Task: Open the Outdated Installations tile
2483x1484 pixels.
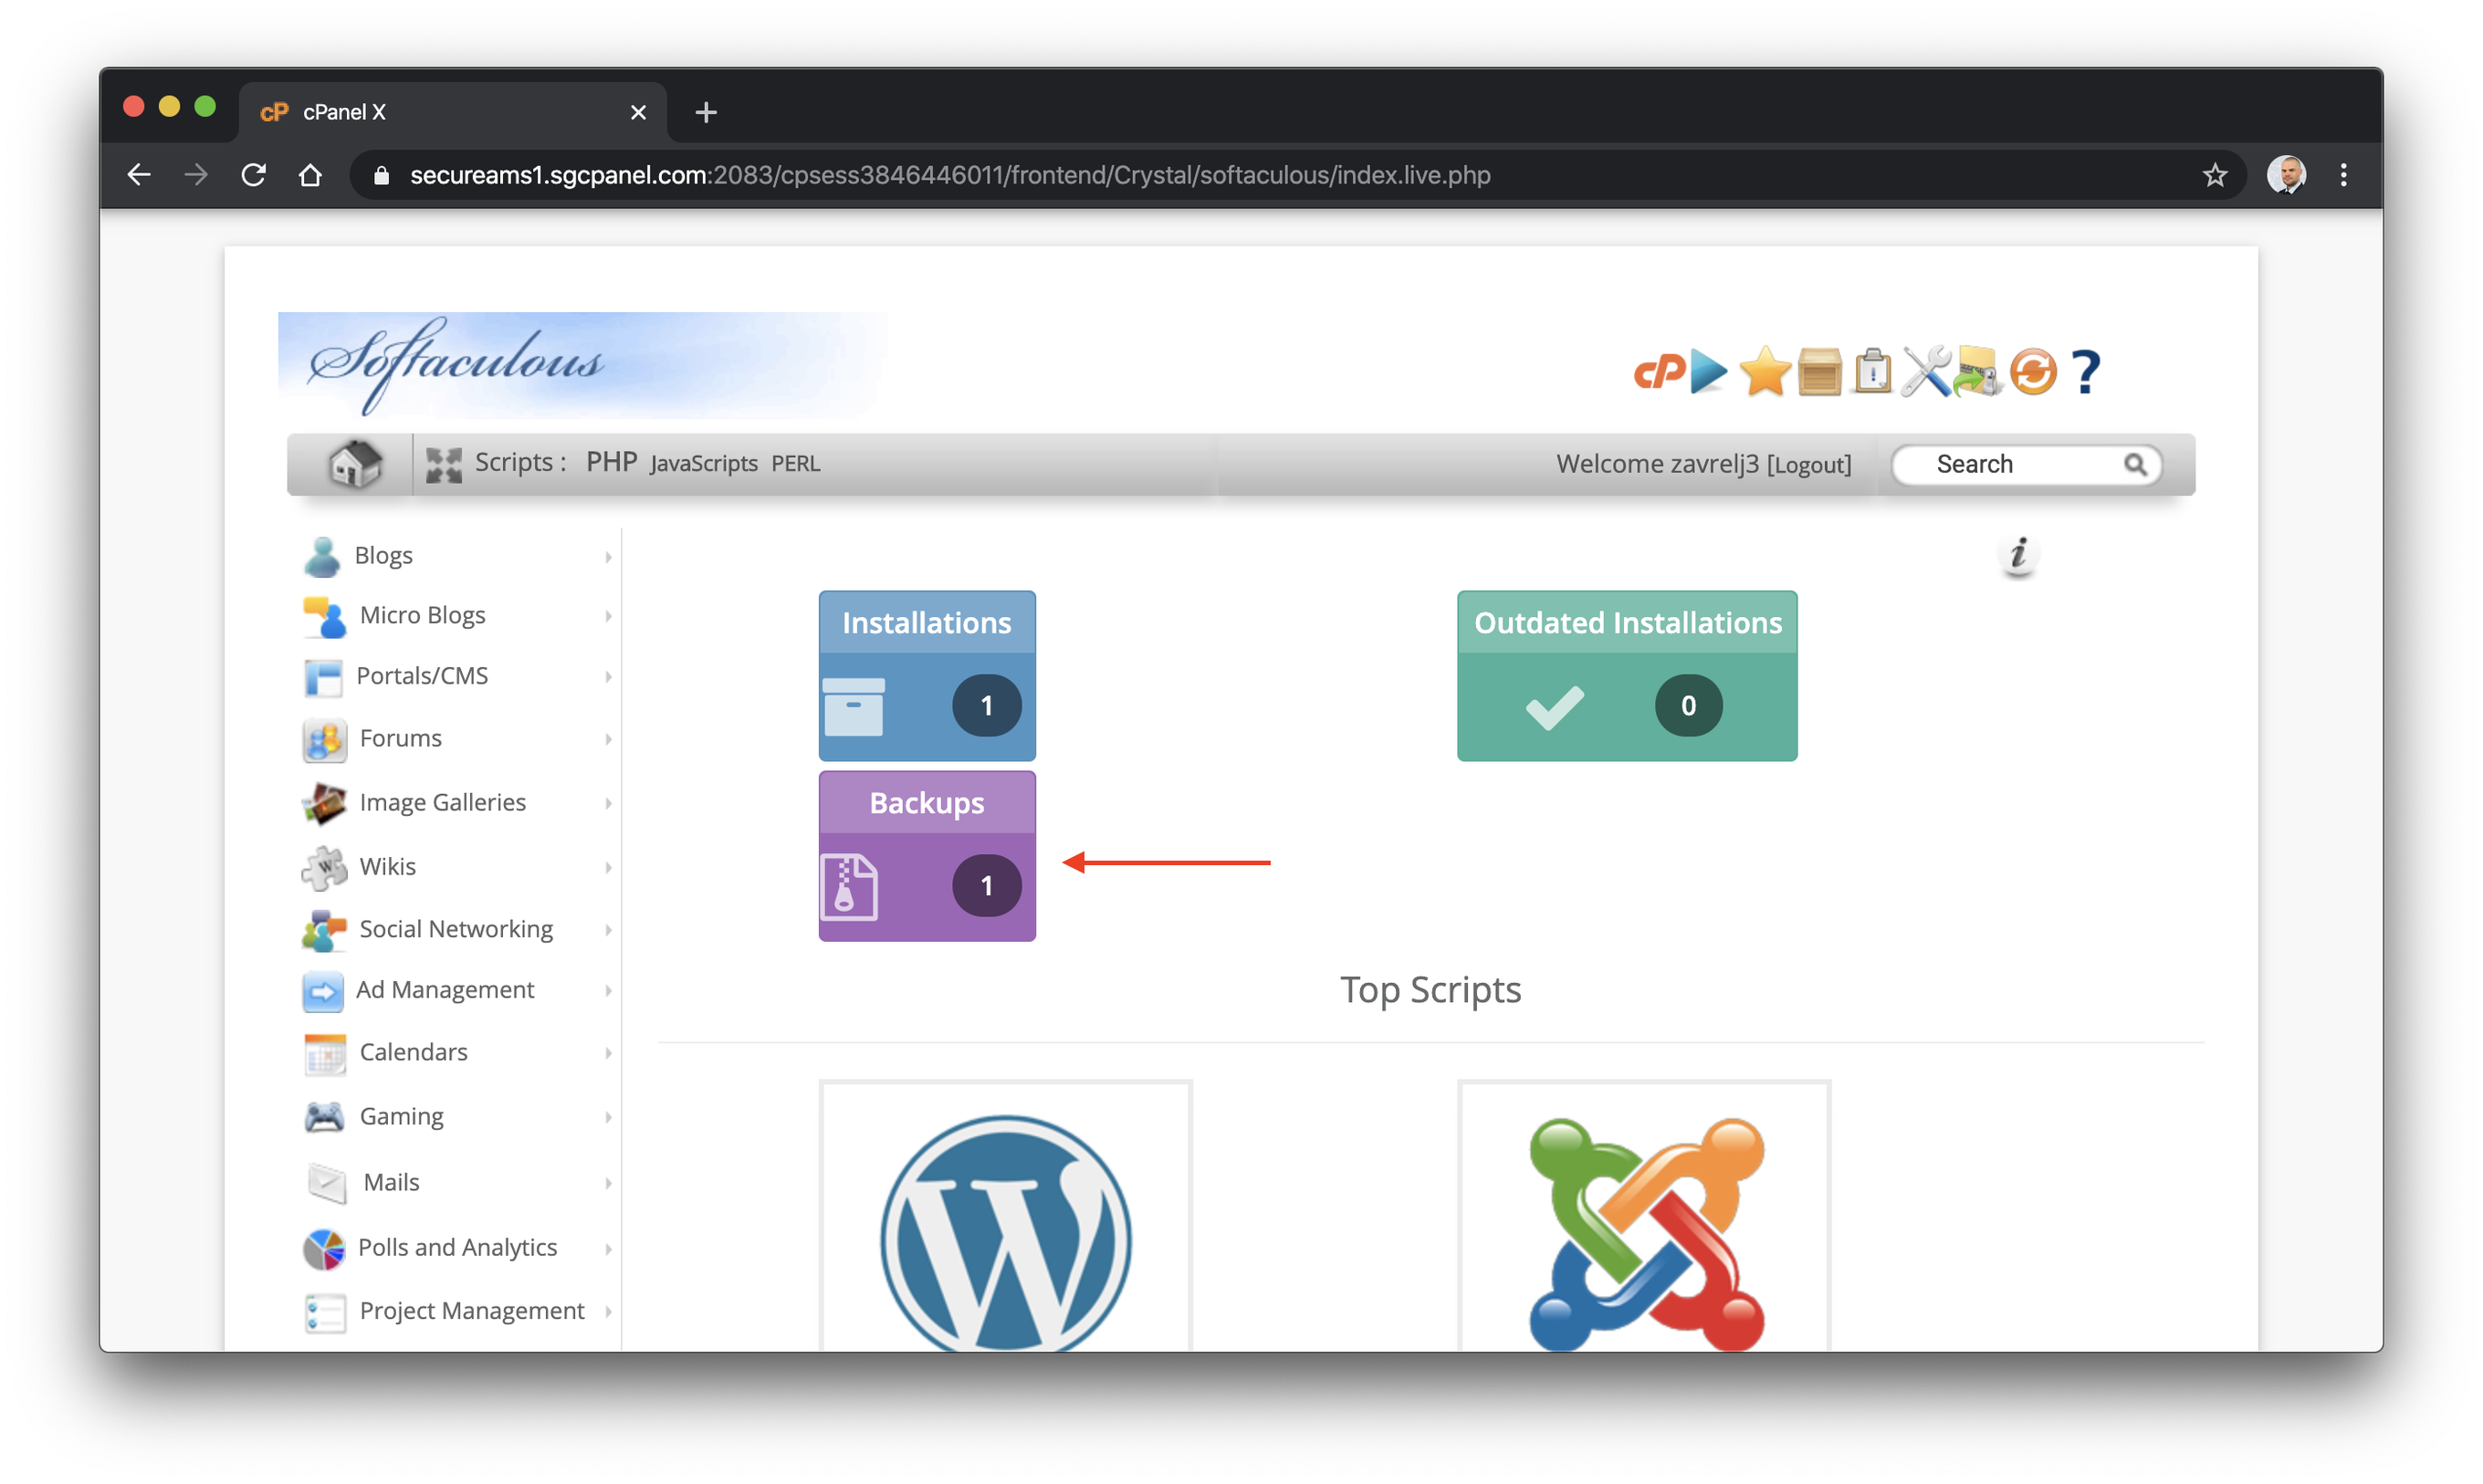Action: pyautogui.click(x=1626, y=676)
